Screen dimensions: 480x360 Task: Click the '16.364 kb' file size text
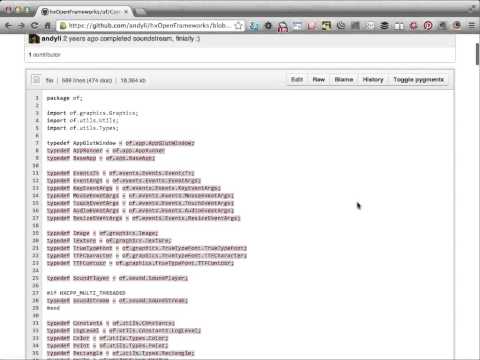pyautogui.click(x=133, y=80)
